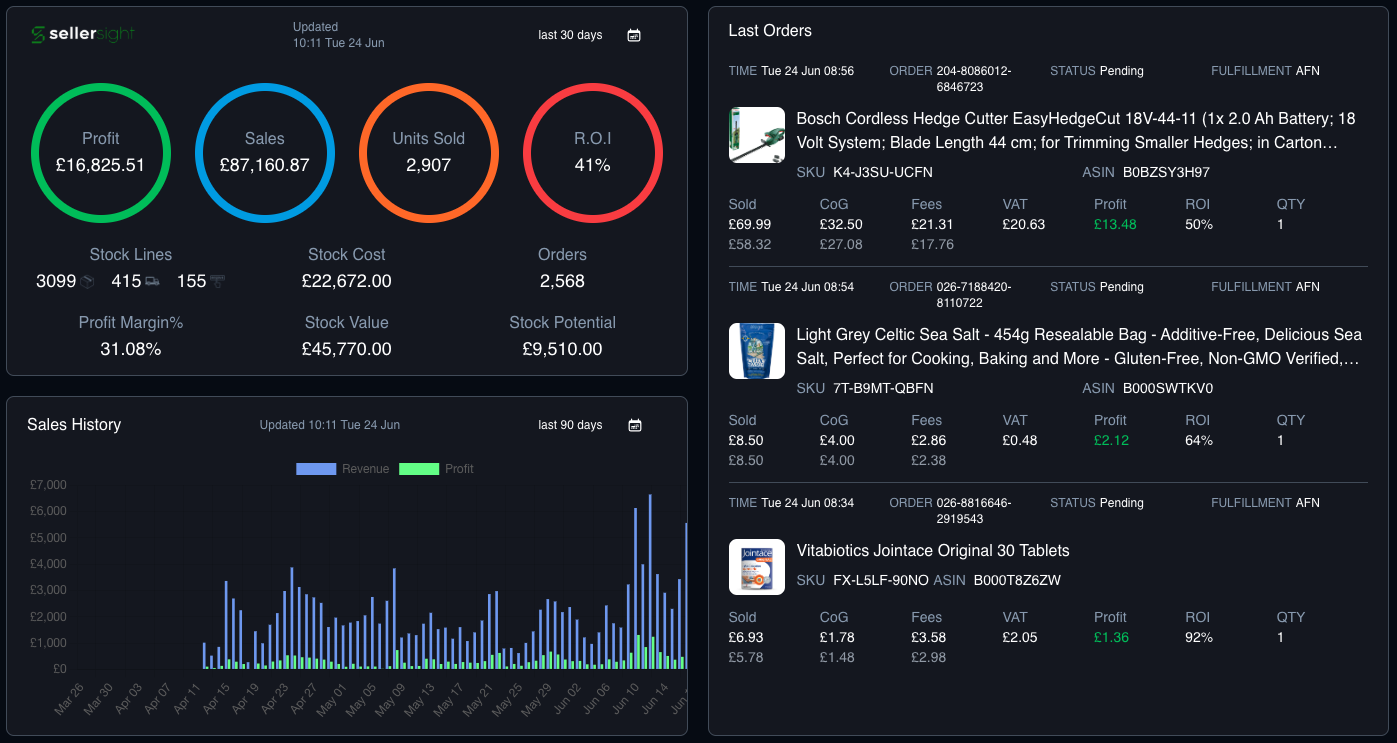Open the calendar icon beside last 90 days

pos(634,425)
